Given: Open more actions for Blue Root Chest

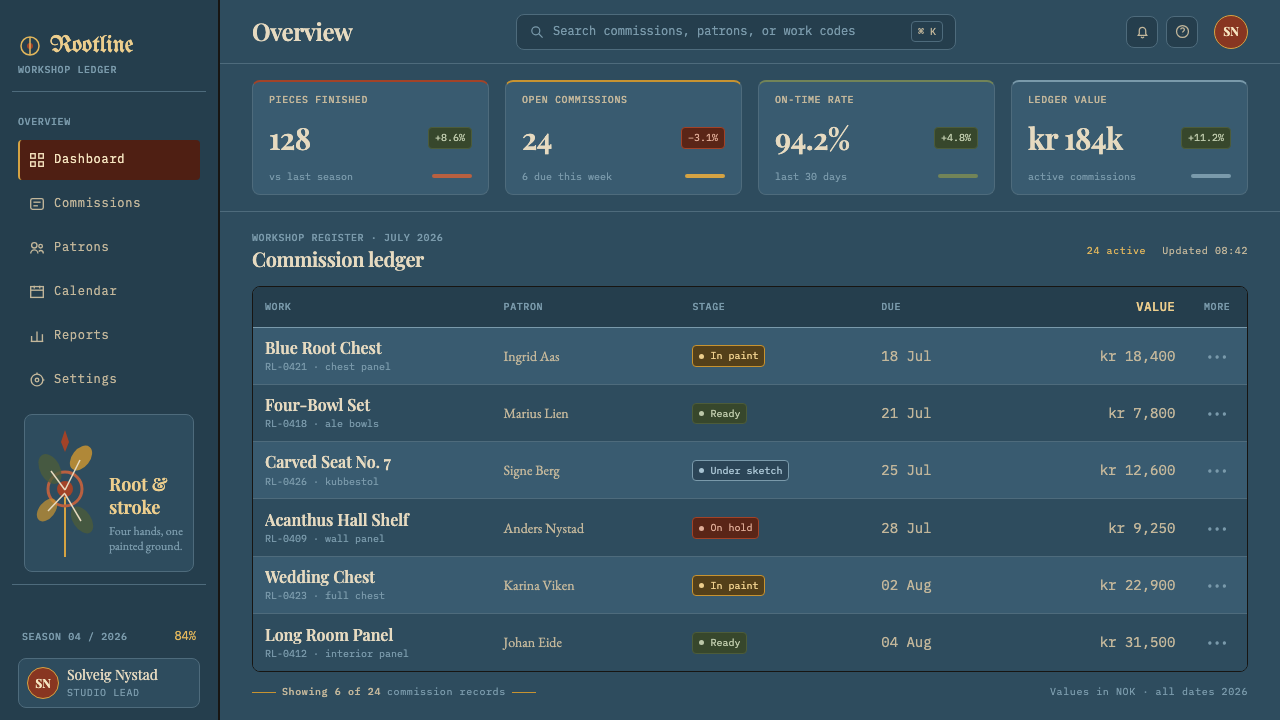Looking at the screenshot, I should point(1217,357).
